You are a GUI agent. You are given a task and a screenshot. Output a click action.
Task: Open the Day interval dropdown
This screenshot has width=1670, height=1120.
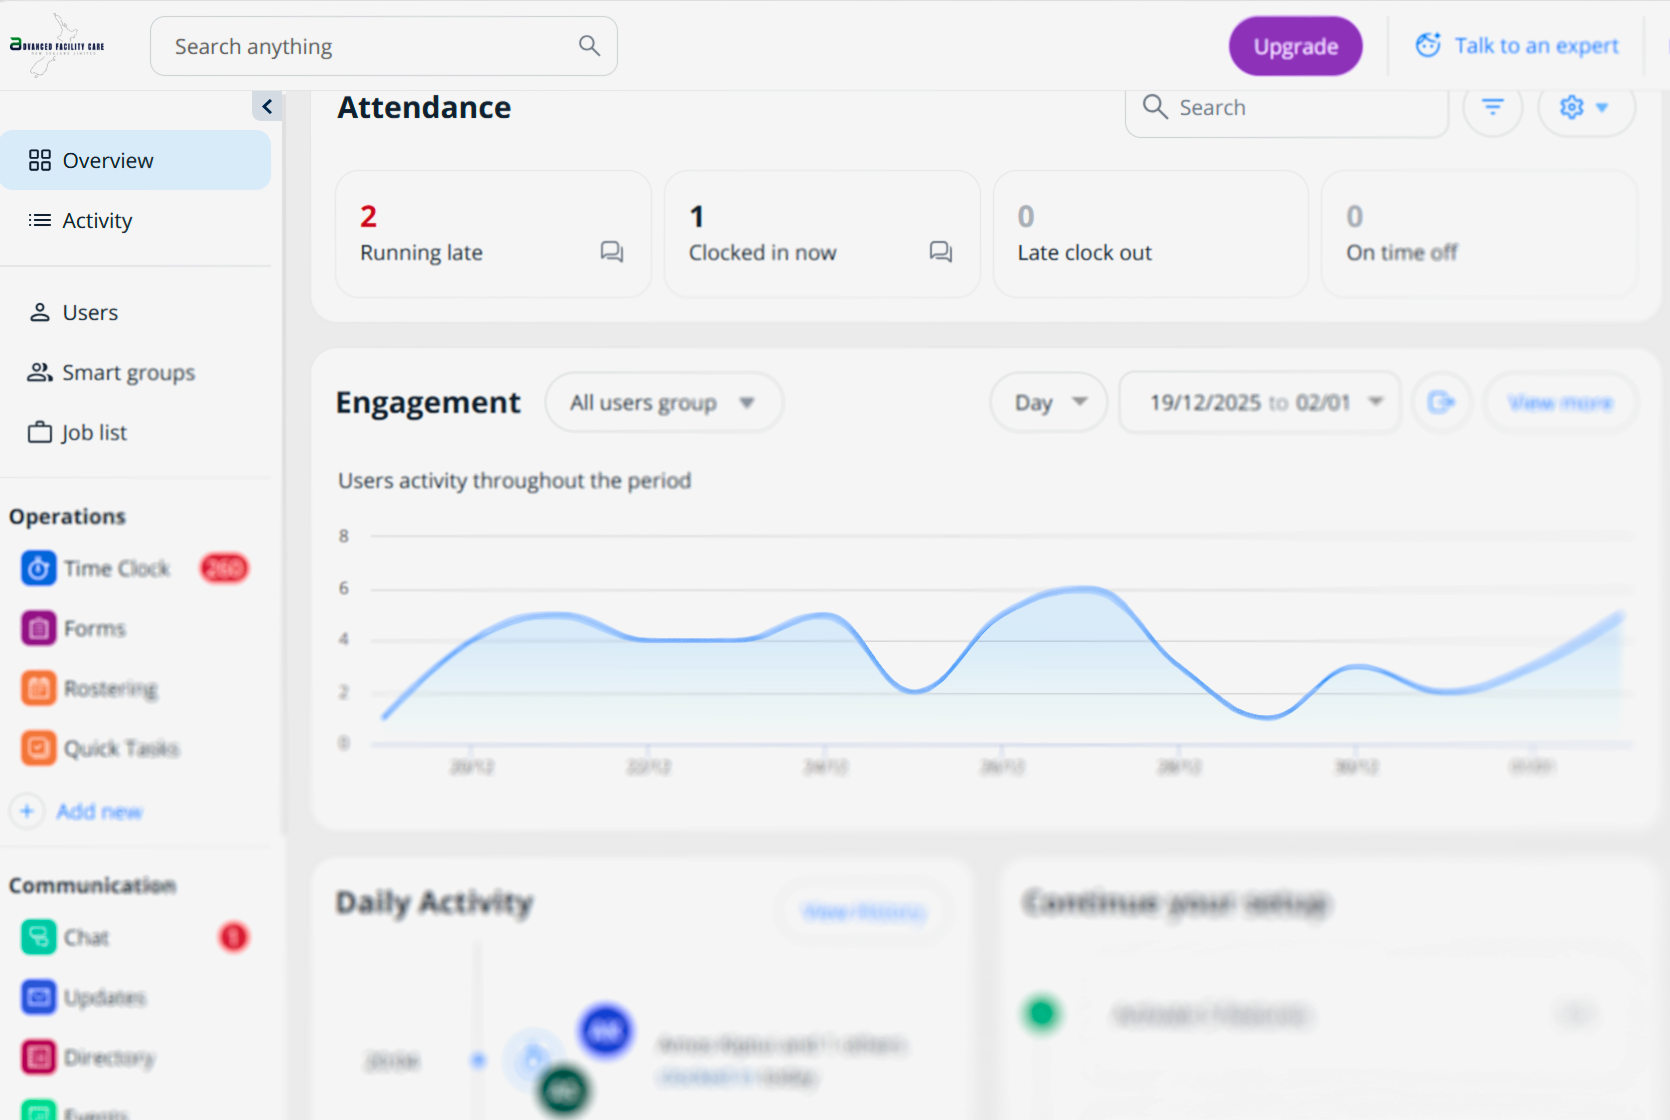click(x=1048, y=402)
